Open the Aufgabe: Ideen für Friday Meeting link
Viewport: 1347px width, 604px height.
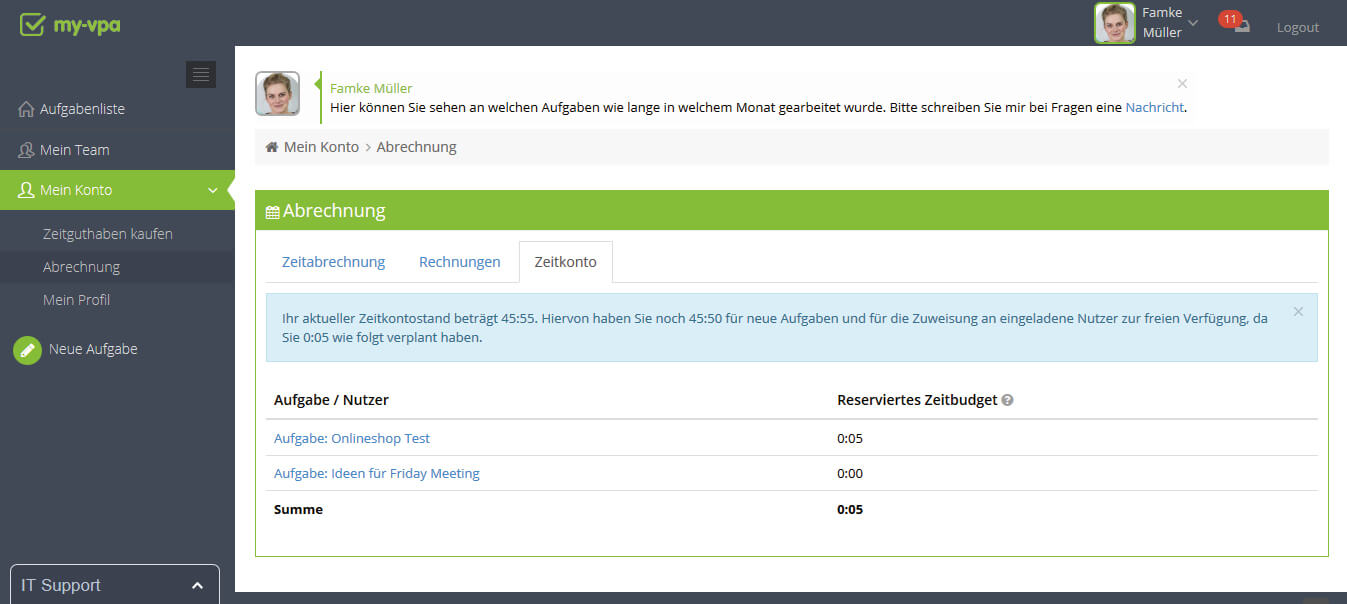coord(377,473)
